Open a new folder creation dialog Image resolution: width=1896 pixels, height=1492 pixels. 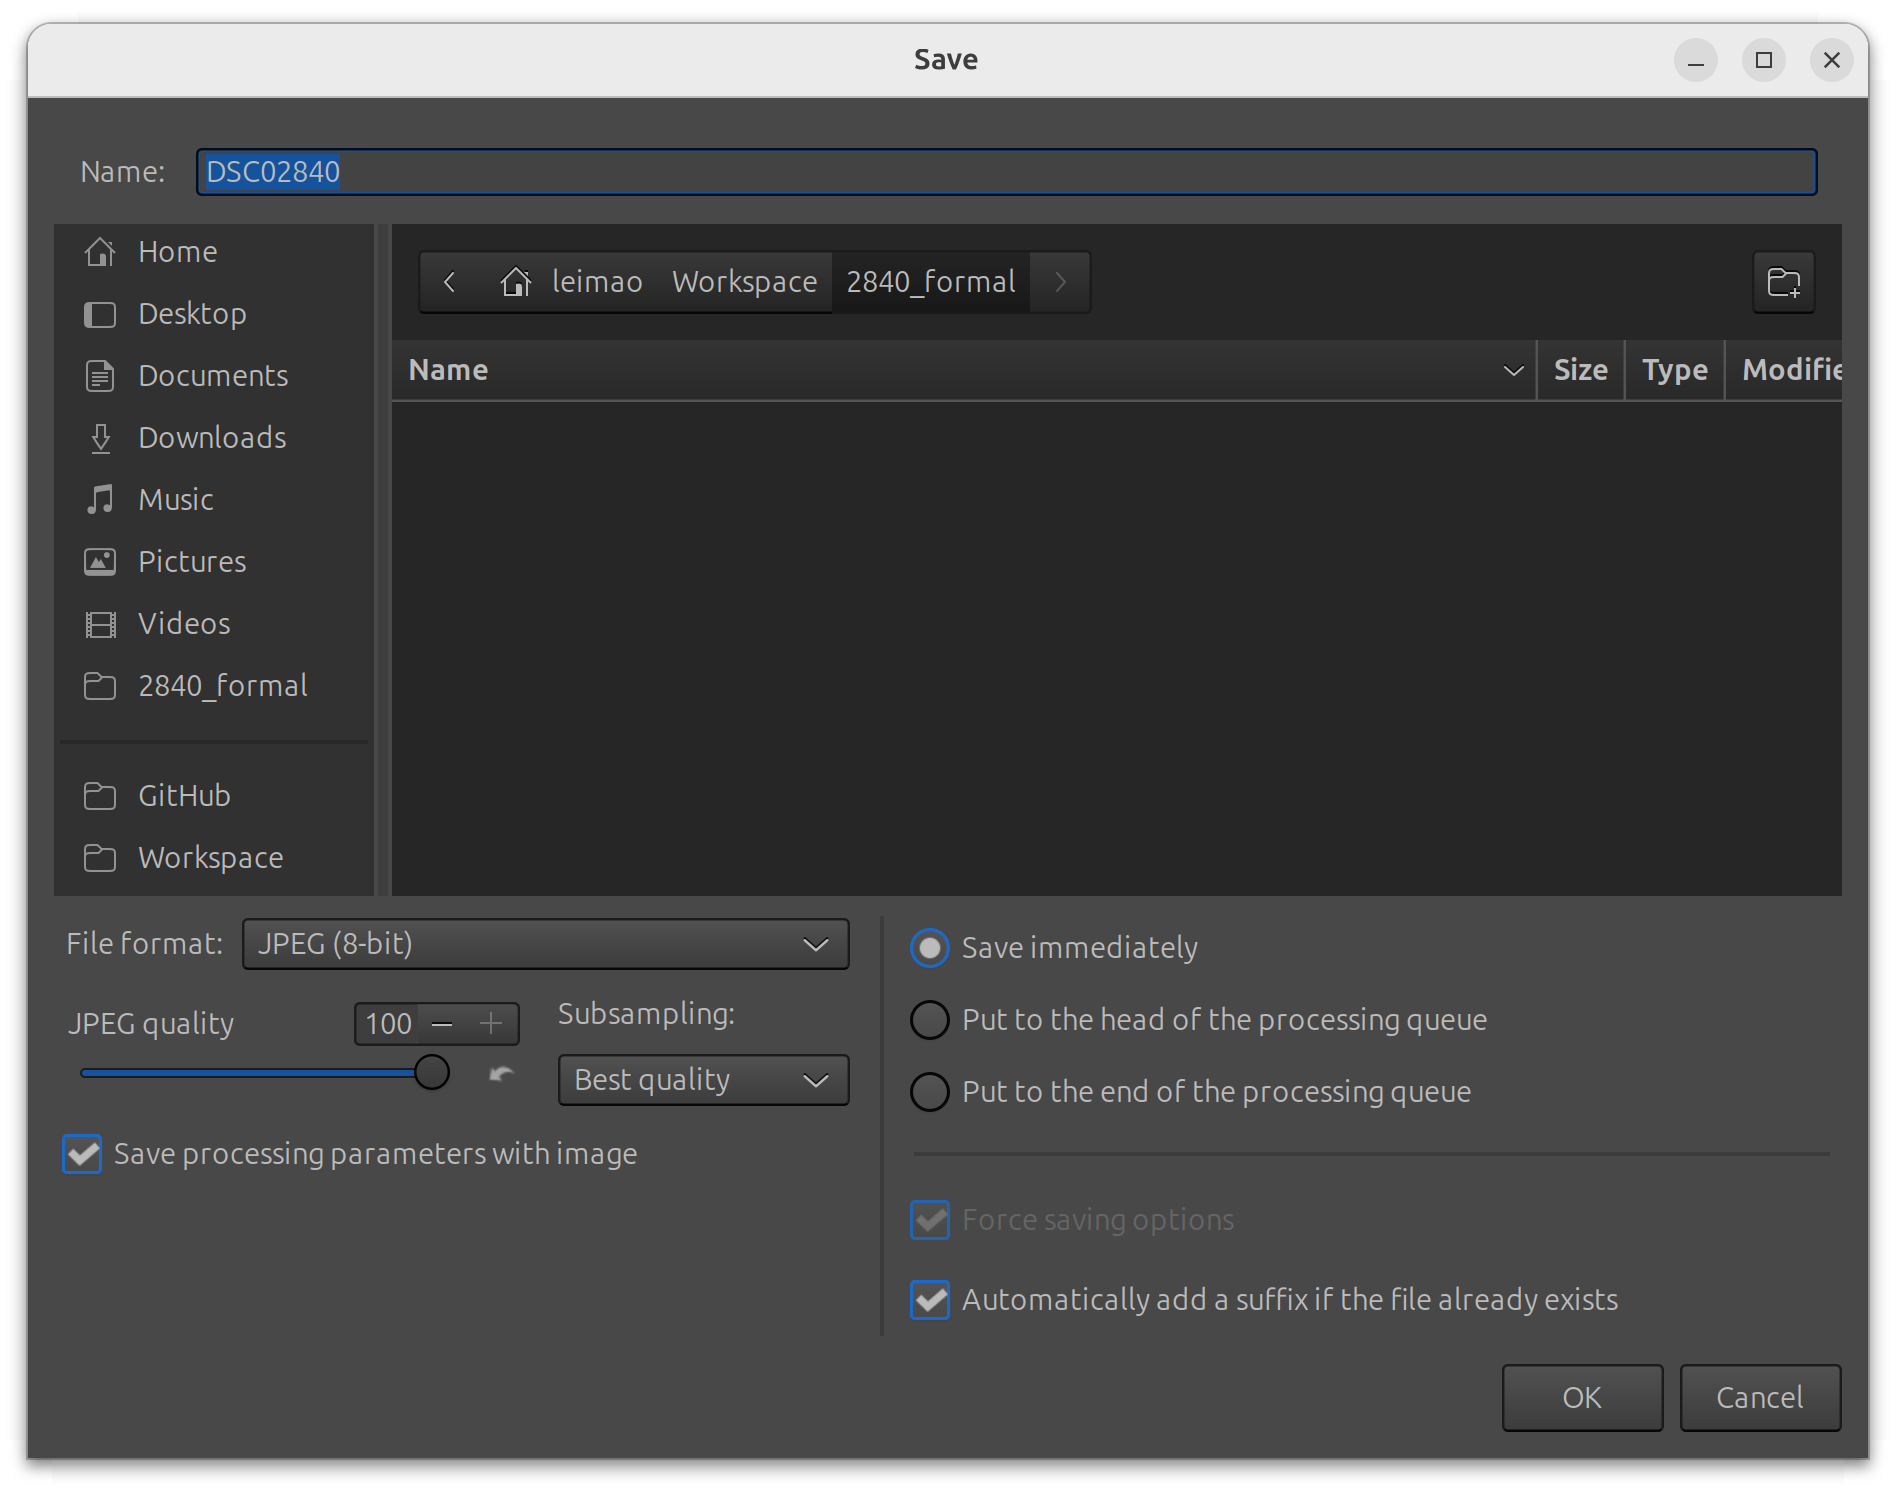coord(1783,281)
